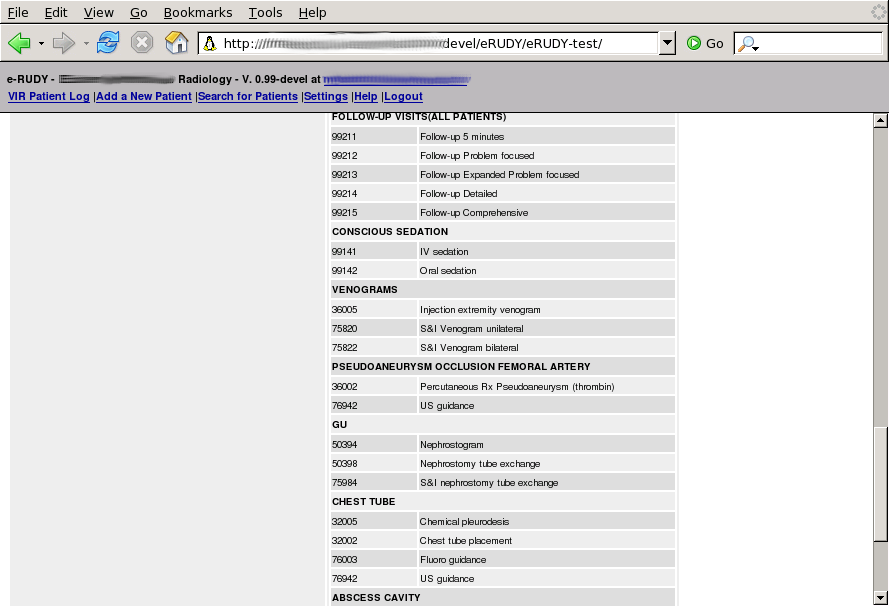Screen dimensions: 889x606
Task: Click the e-RUDY Radiology version title text
Action: pos(164,79)
